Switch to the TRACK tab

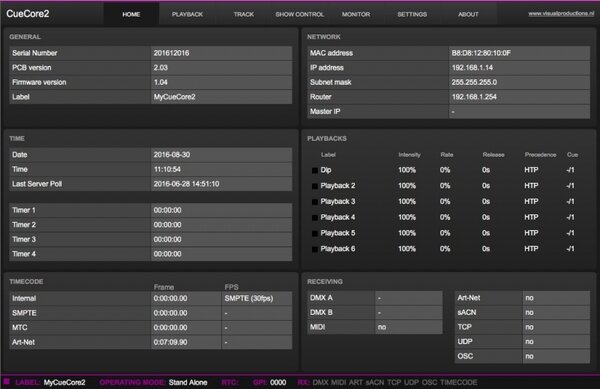[x=244, y=14]
